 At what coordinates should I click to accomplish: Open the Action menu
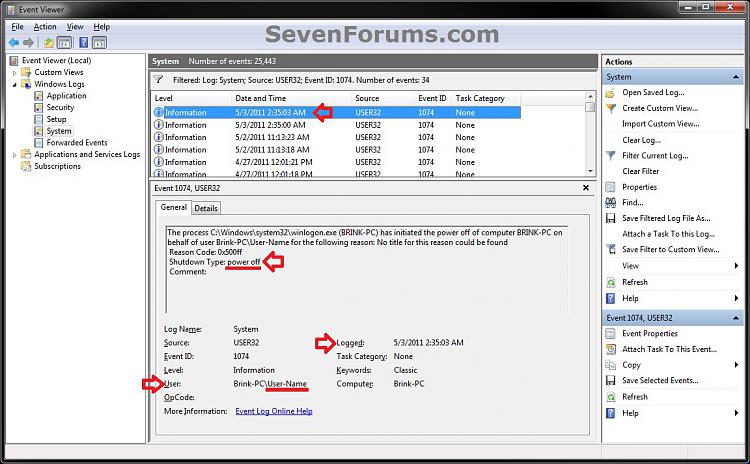(45, 27)
